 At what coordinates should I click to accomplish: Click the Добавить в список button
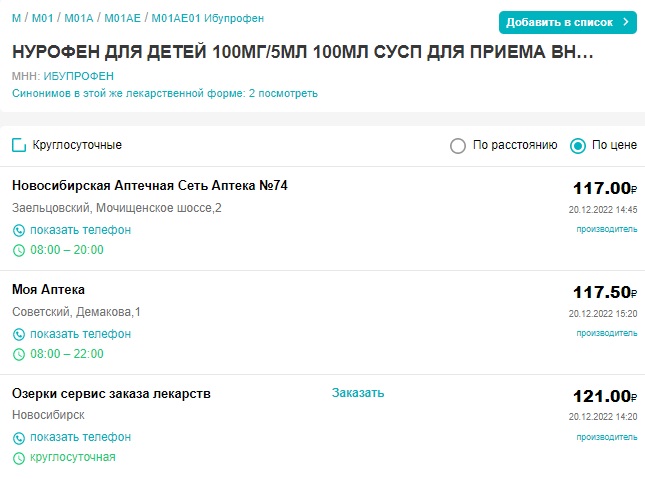coord(567,22)
